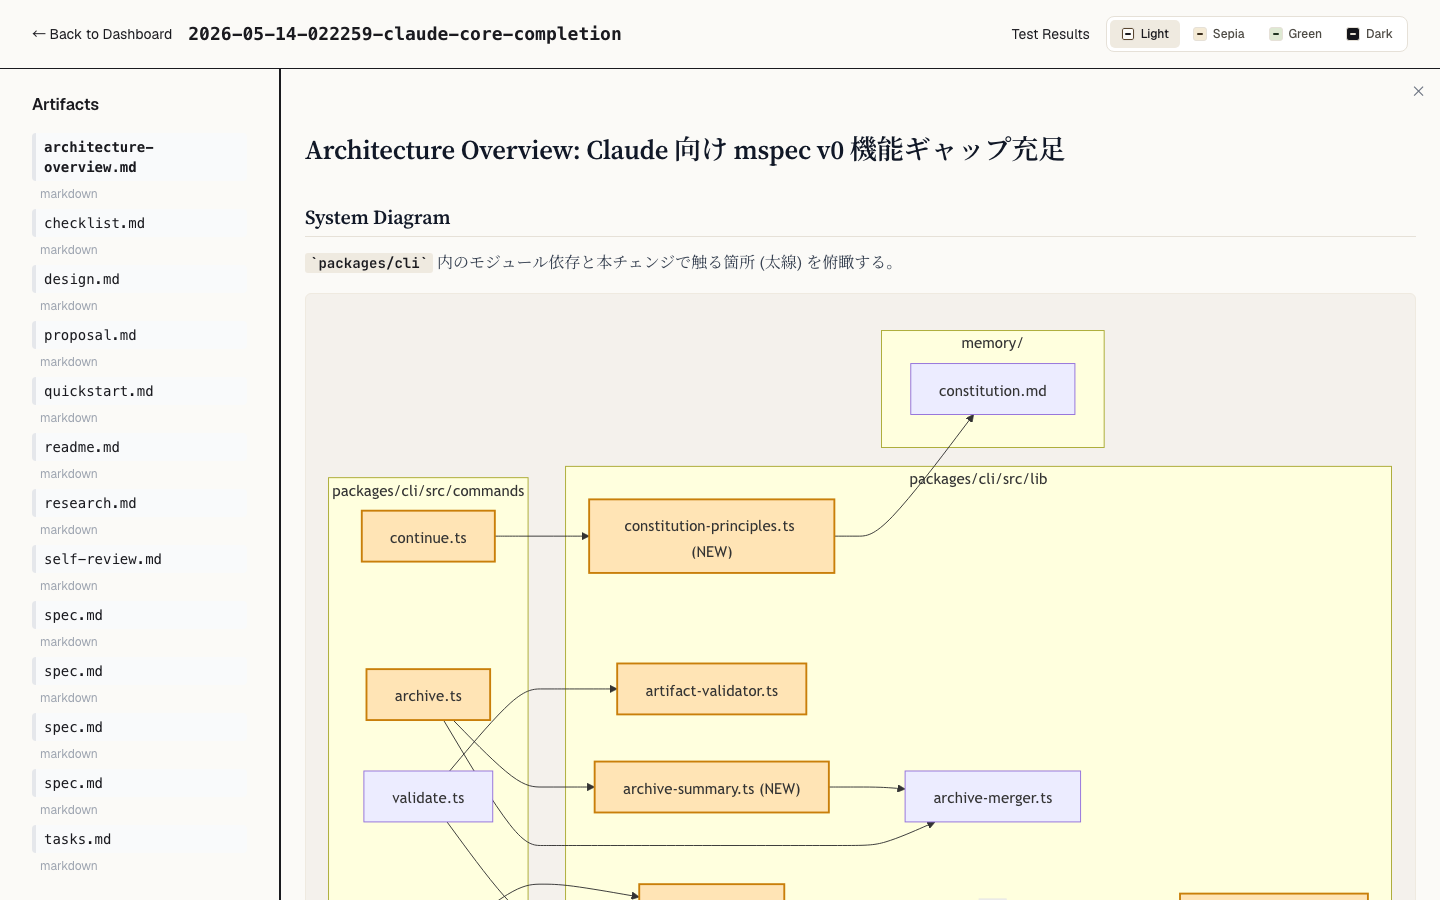This screenshot has height=900, width=1440.
Task: Click the continue.ts diagram node
Action: 428,536
